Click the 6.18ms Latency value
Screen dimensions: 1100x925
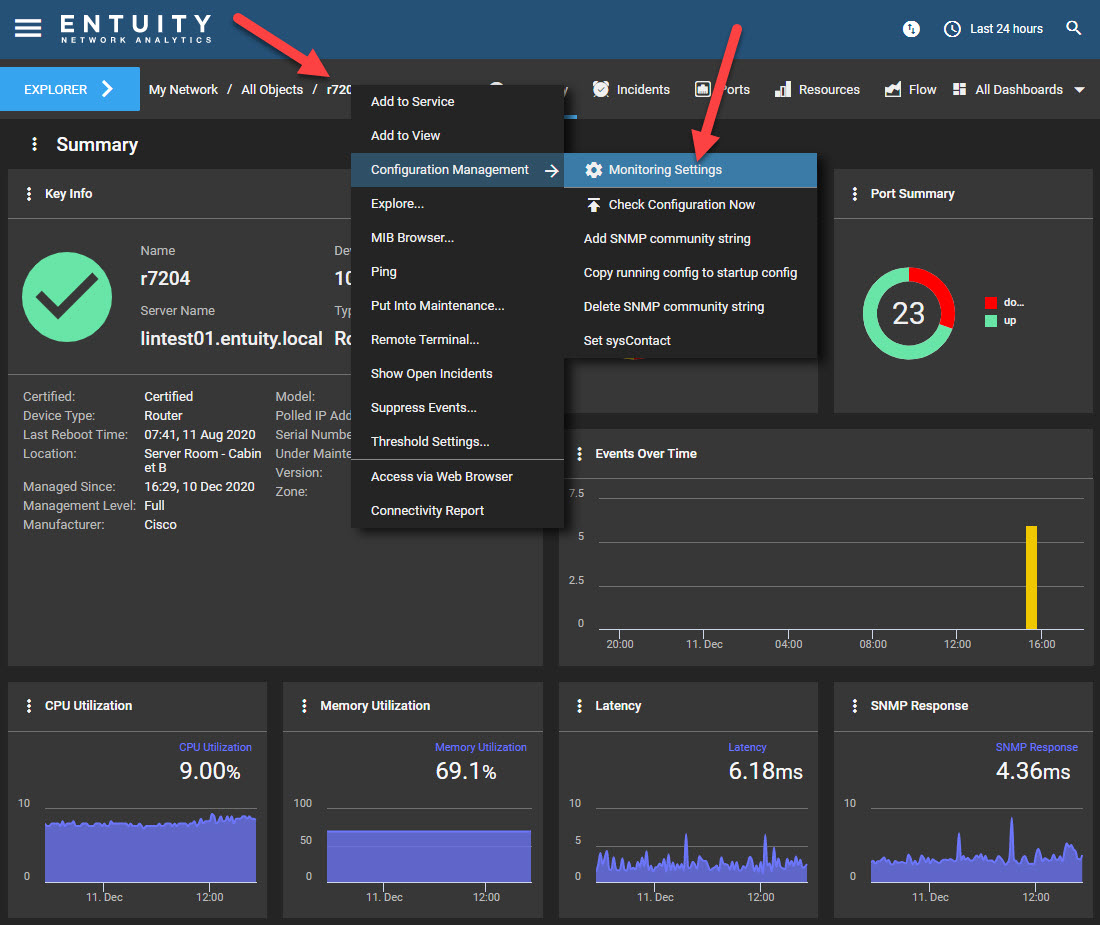pos(765,771)
